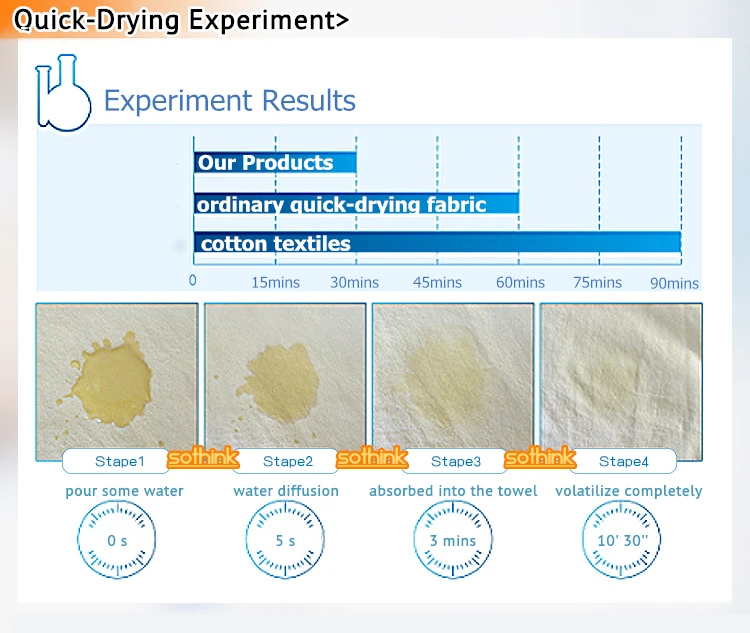Click the 'Stape4' label pill
The width and height of the screenshot is (750, 633).
(x=623, y=461)
